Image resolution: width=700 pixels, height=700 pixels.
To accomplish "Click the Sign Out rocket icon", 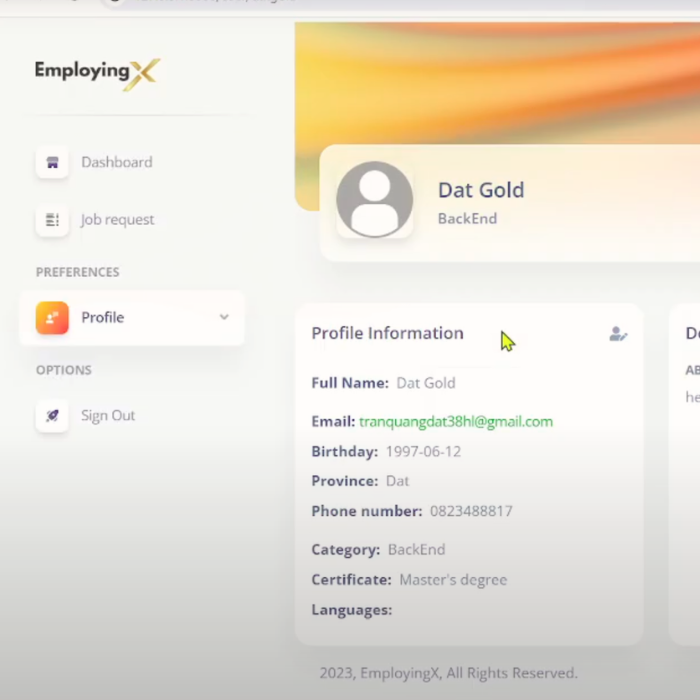I will [x=52, y=416].
